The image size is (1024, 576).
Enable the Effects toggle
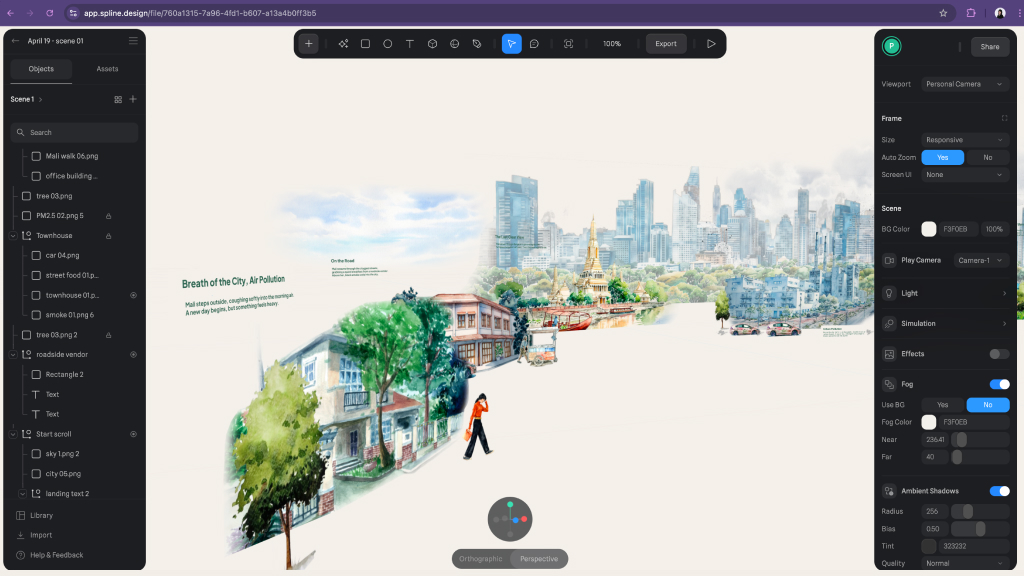999,354
